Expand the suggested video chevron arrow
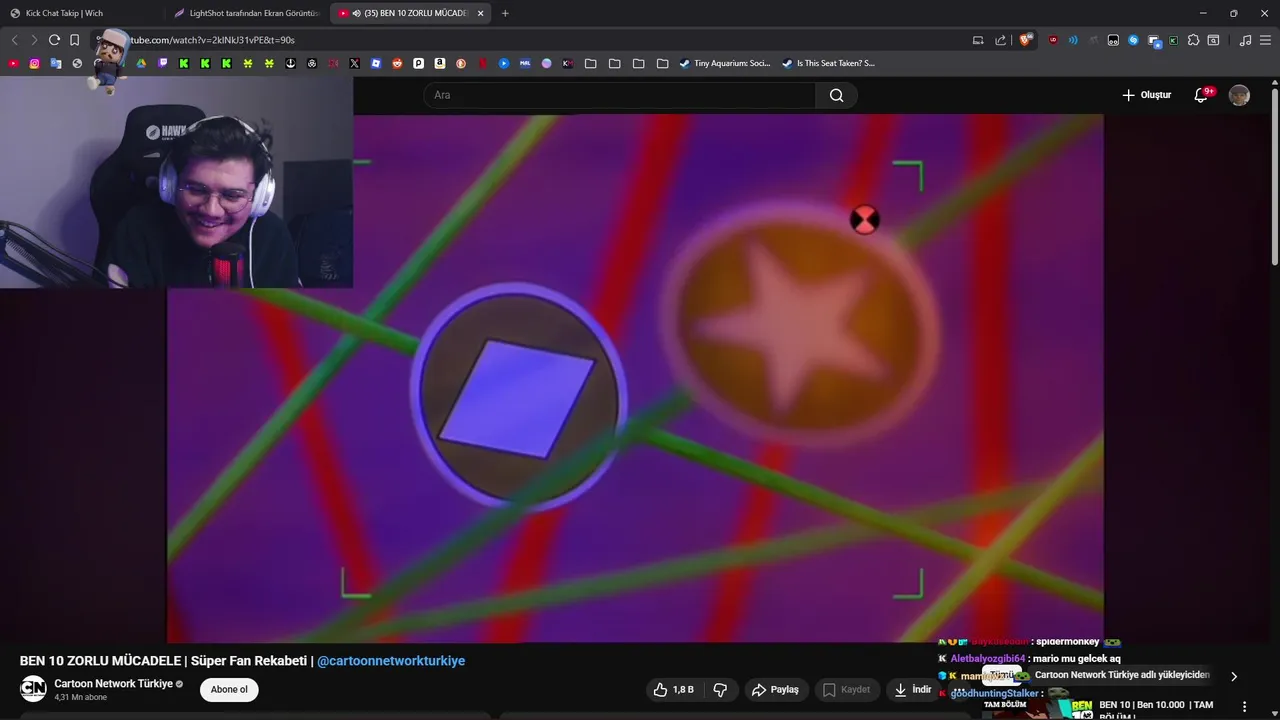1280x720 pixels. (x=1234, y=676)
